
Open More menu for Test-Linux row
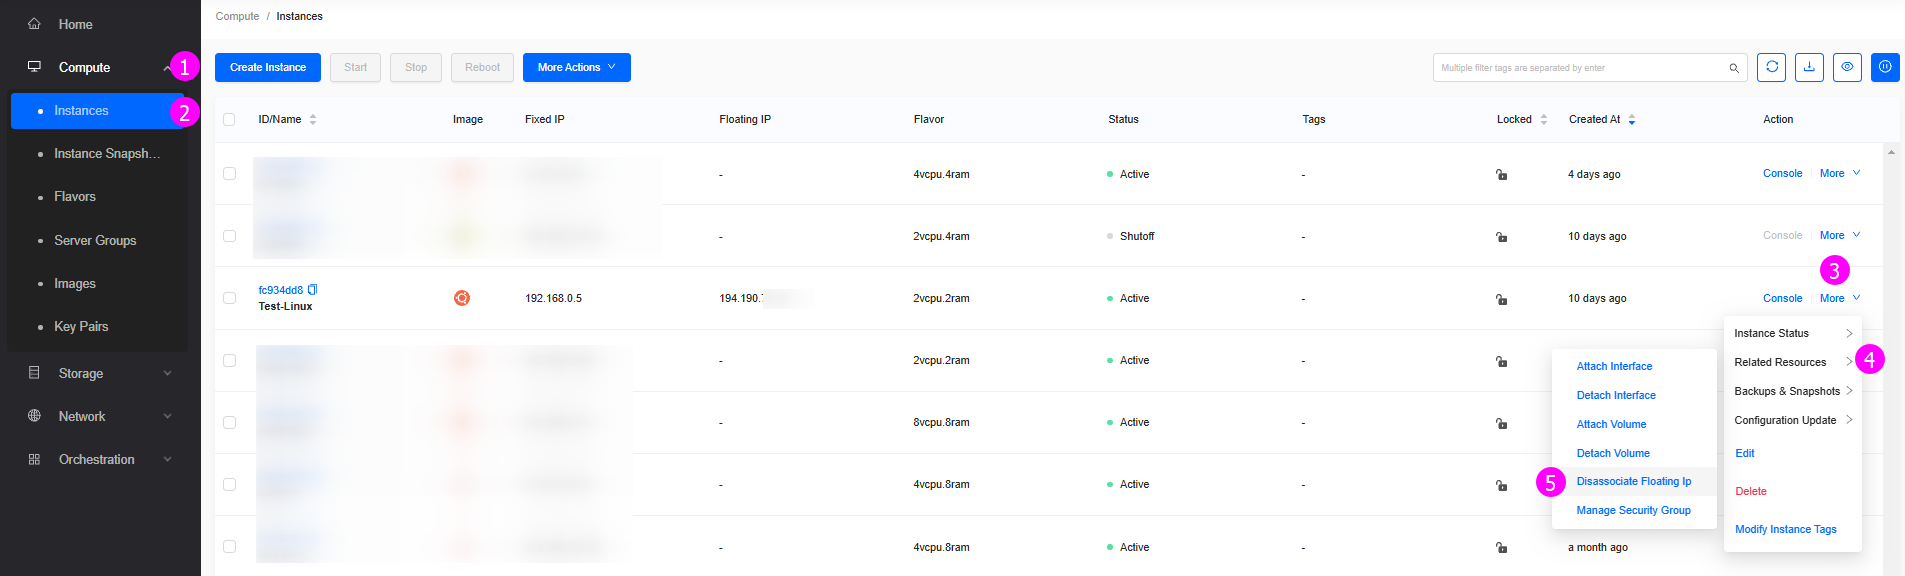click(1840, 298)
